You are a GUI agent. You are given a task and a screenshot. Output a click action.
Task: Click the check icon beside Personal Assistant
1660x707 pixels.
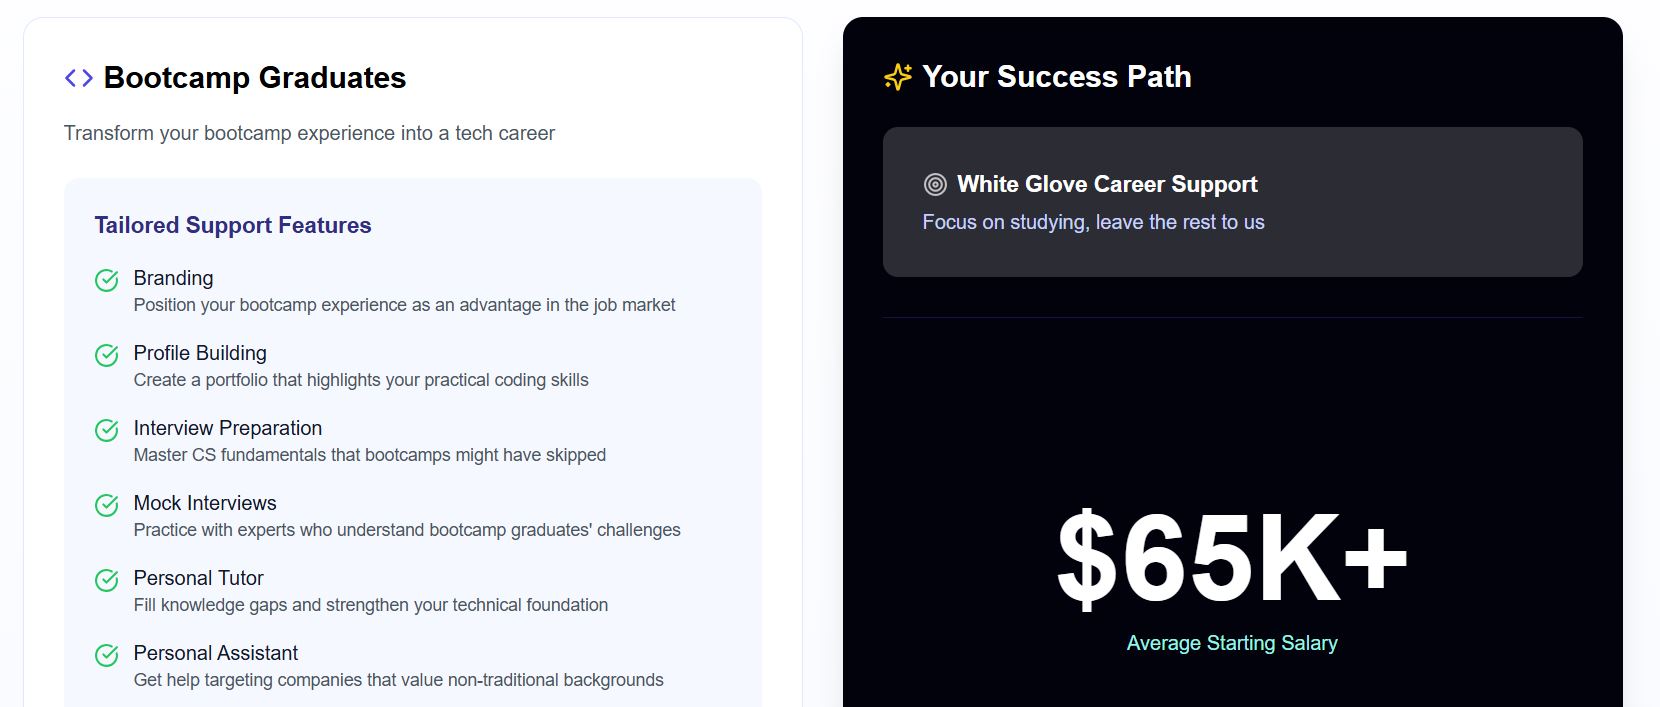pos(107,656)
